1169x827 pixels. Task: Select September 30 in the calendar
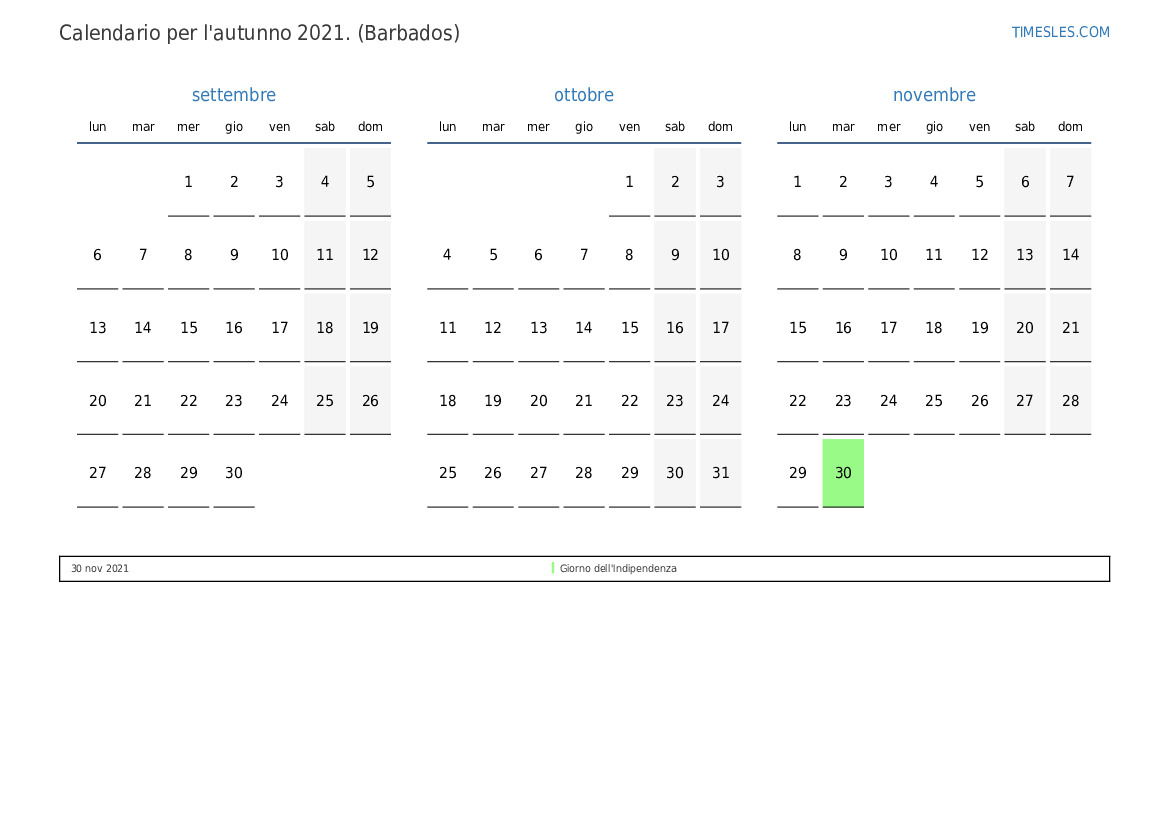pos(234,473)
